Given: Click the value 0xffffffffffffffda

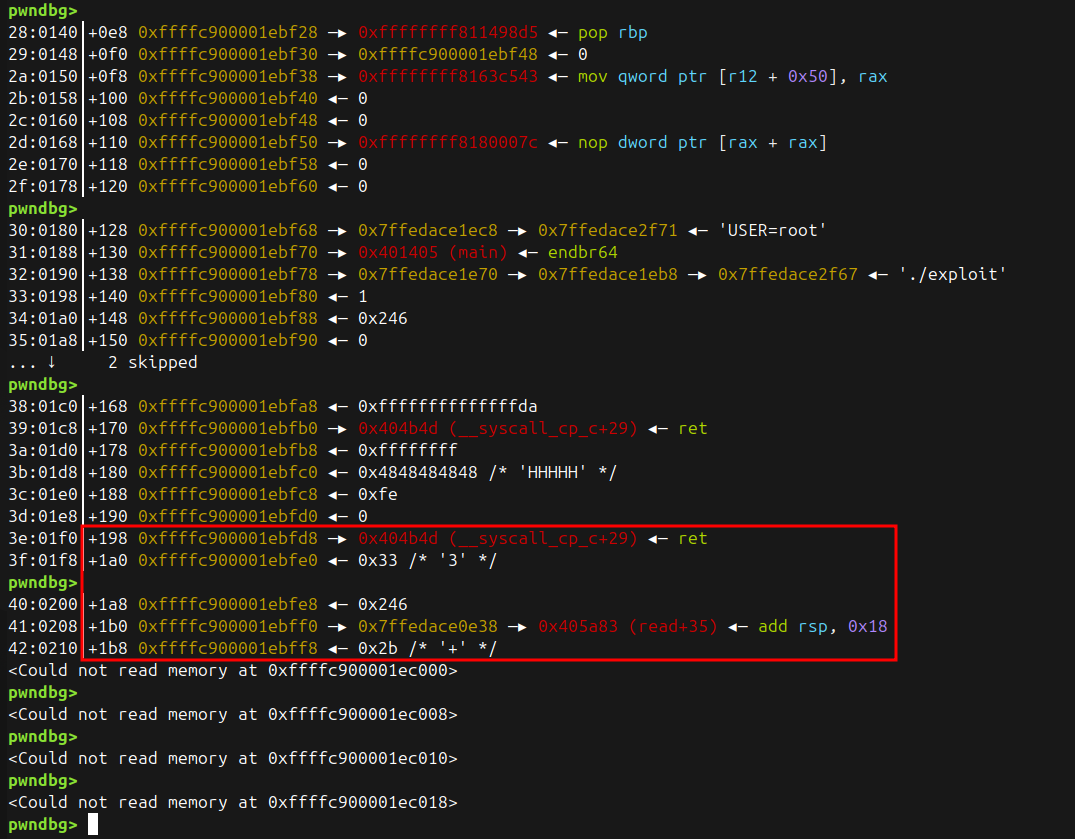Looking at the screenshot, I should pos(447,407).
